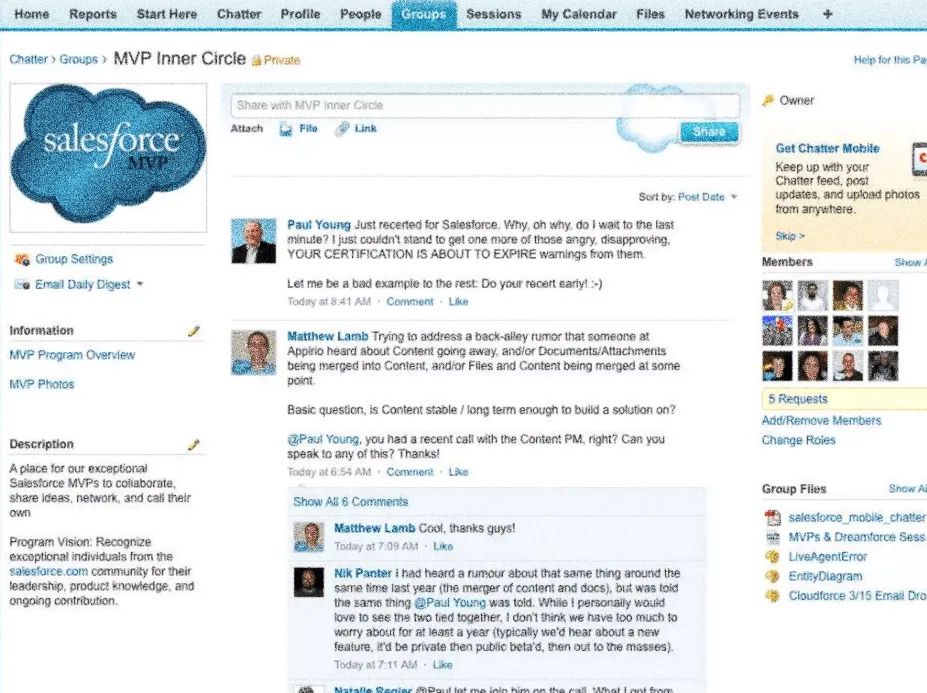Click image icon beside LiveAgentError file
This screenshot has height=693, width=927.
pyautogui.click(x=772, y=557)
